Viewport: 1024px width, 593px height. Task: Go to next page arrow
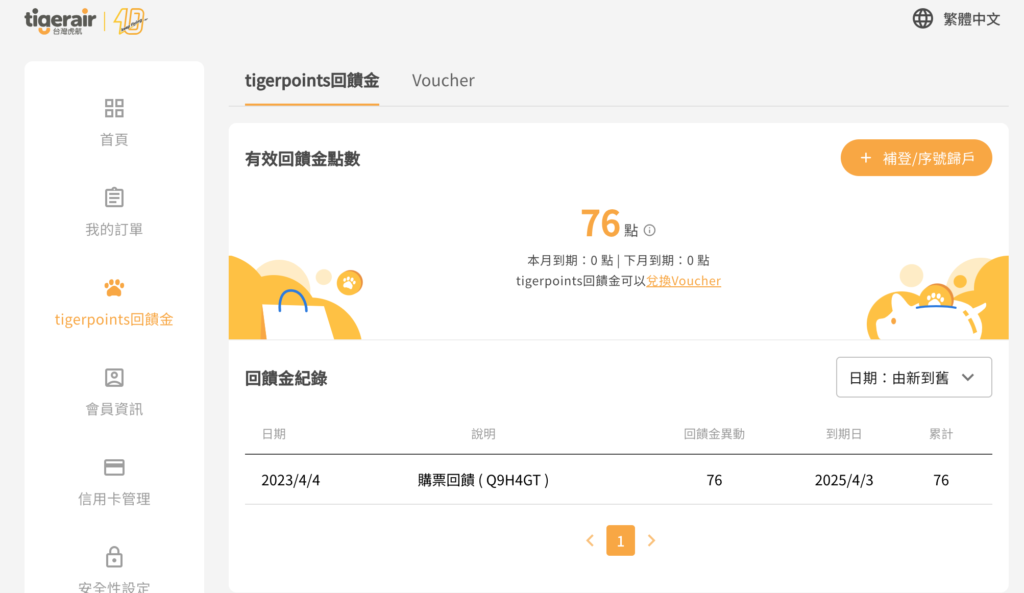tap(651, 541)
